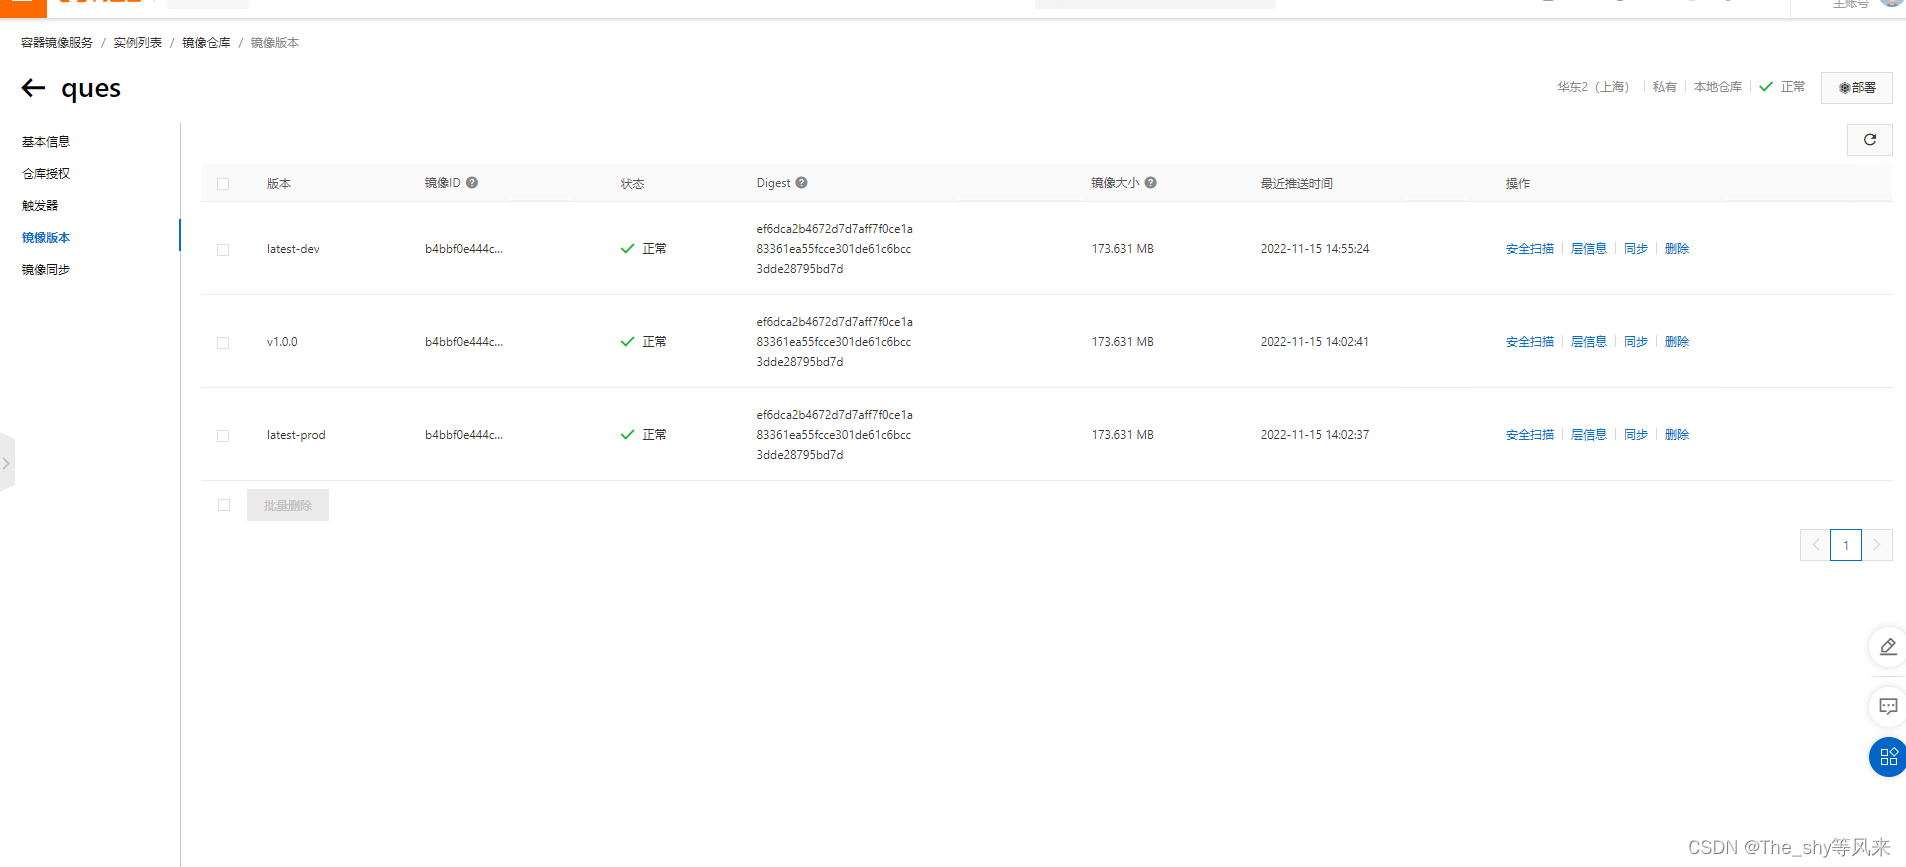The height and width of the screenshot is (867, 1906).
Task: Open the help tooltip next to 镜像大小
Action: click(1151, 183)
